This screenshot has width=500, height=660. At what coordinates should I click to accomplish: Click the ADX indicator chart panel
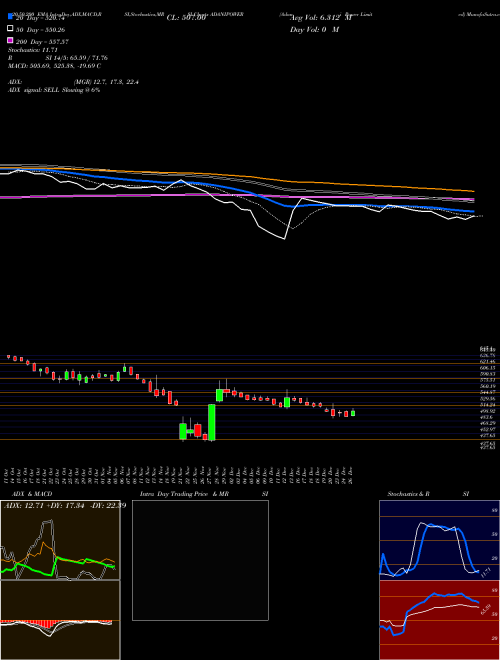(60, 540)
